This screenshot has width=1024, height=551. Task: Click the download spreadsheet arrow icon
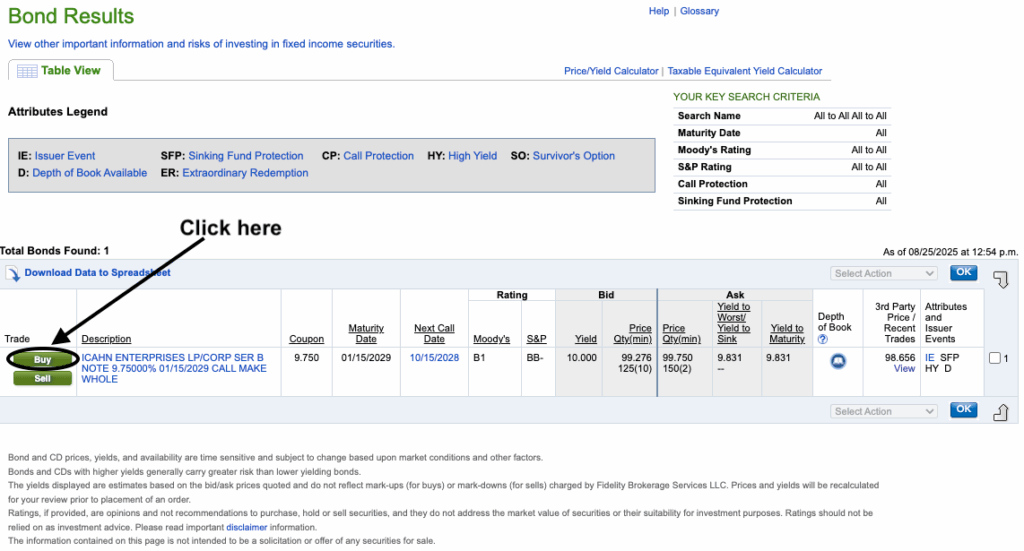coord(13,274)
